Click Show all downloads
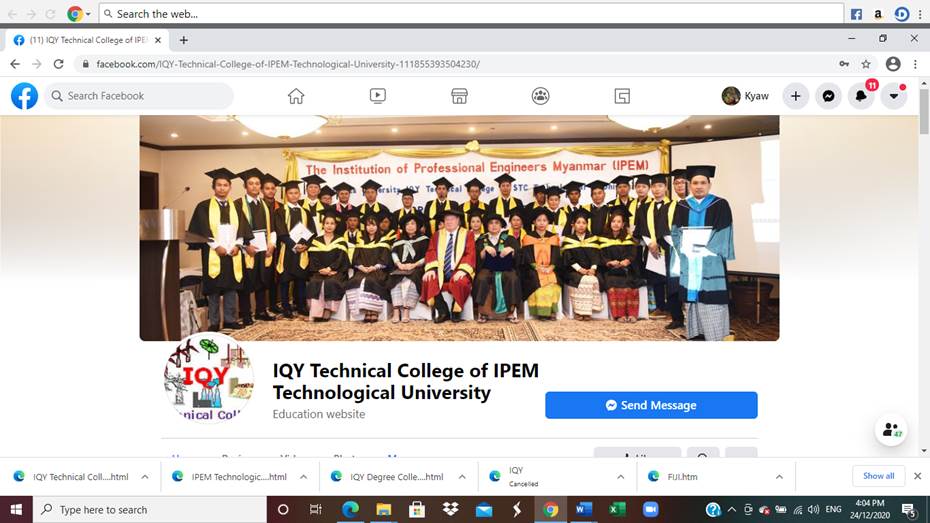The width and height of the screenshot is (930, 523). point(878,476)
